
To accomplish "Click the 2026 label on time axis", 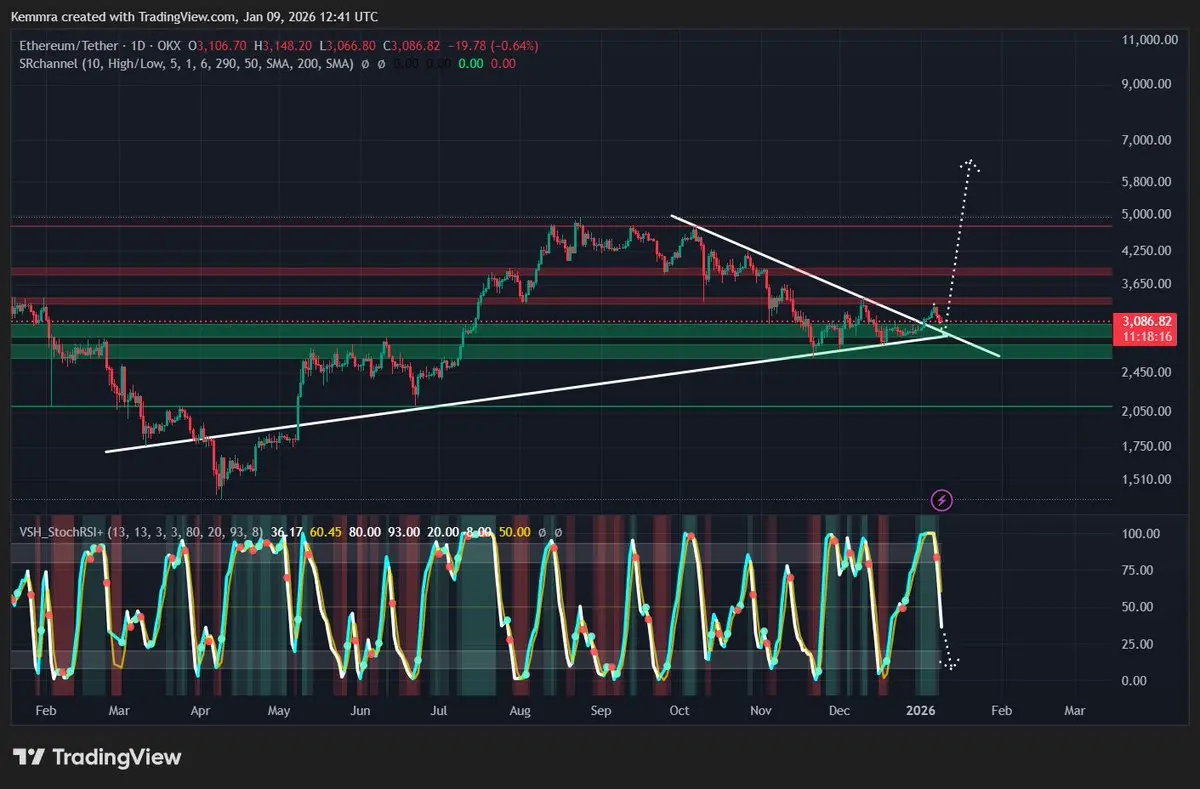I will click(920, 710).
